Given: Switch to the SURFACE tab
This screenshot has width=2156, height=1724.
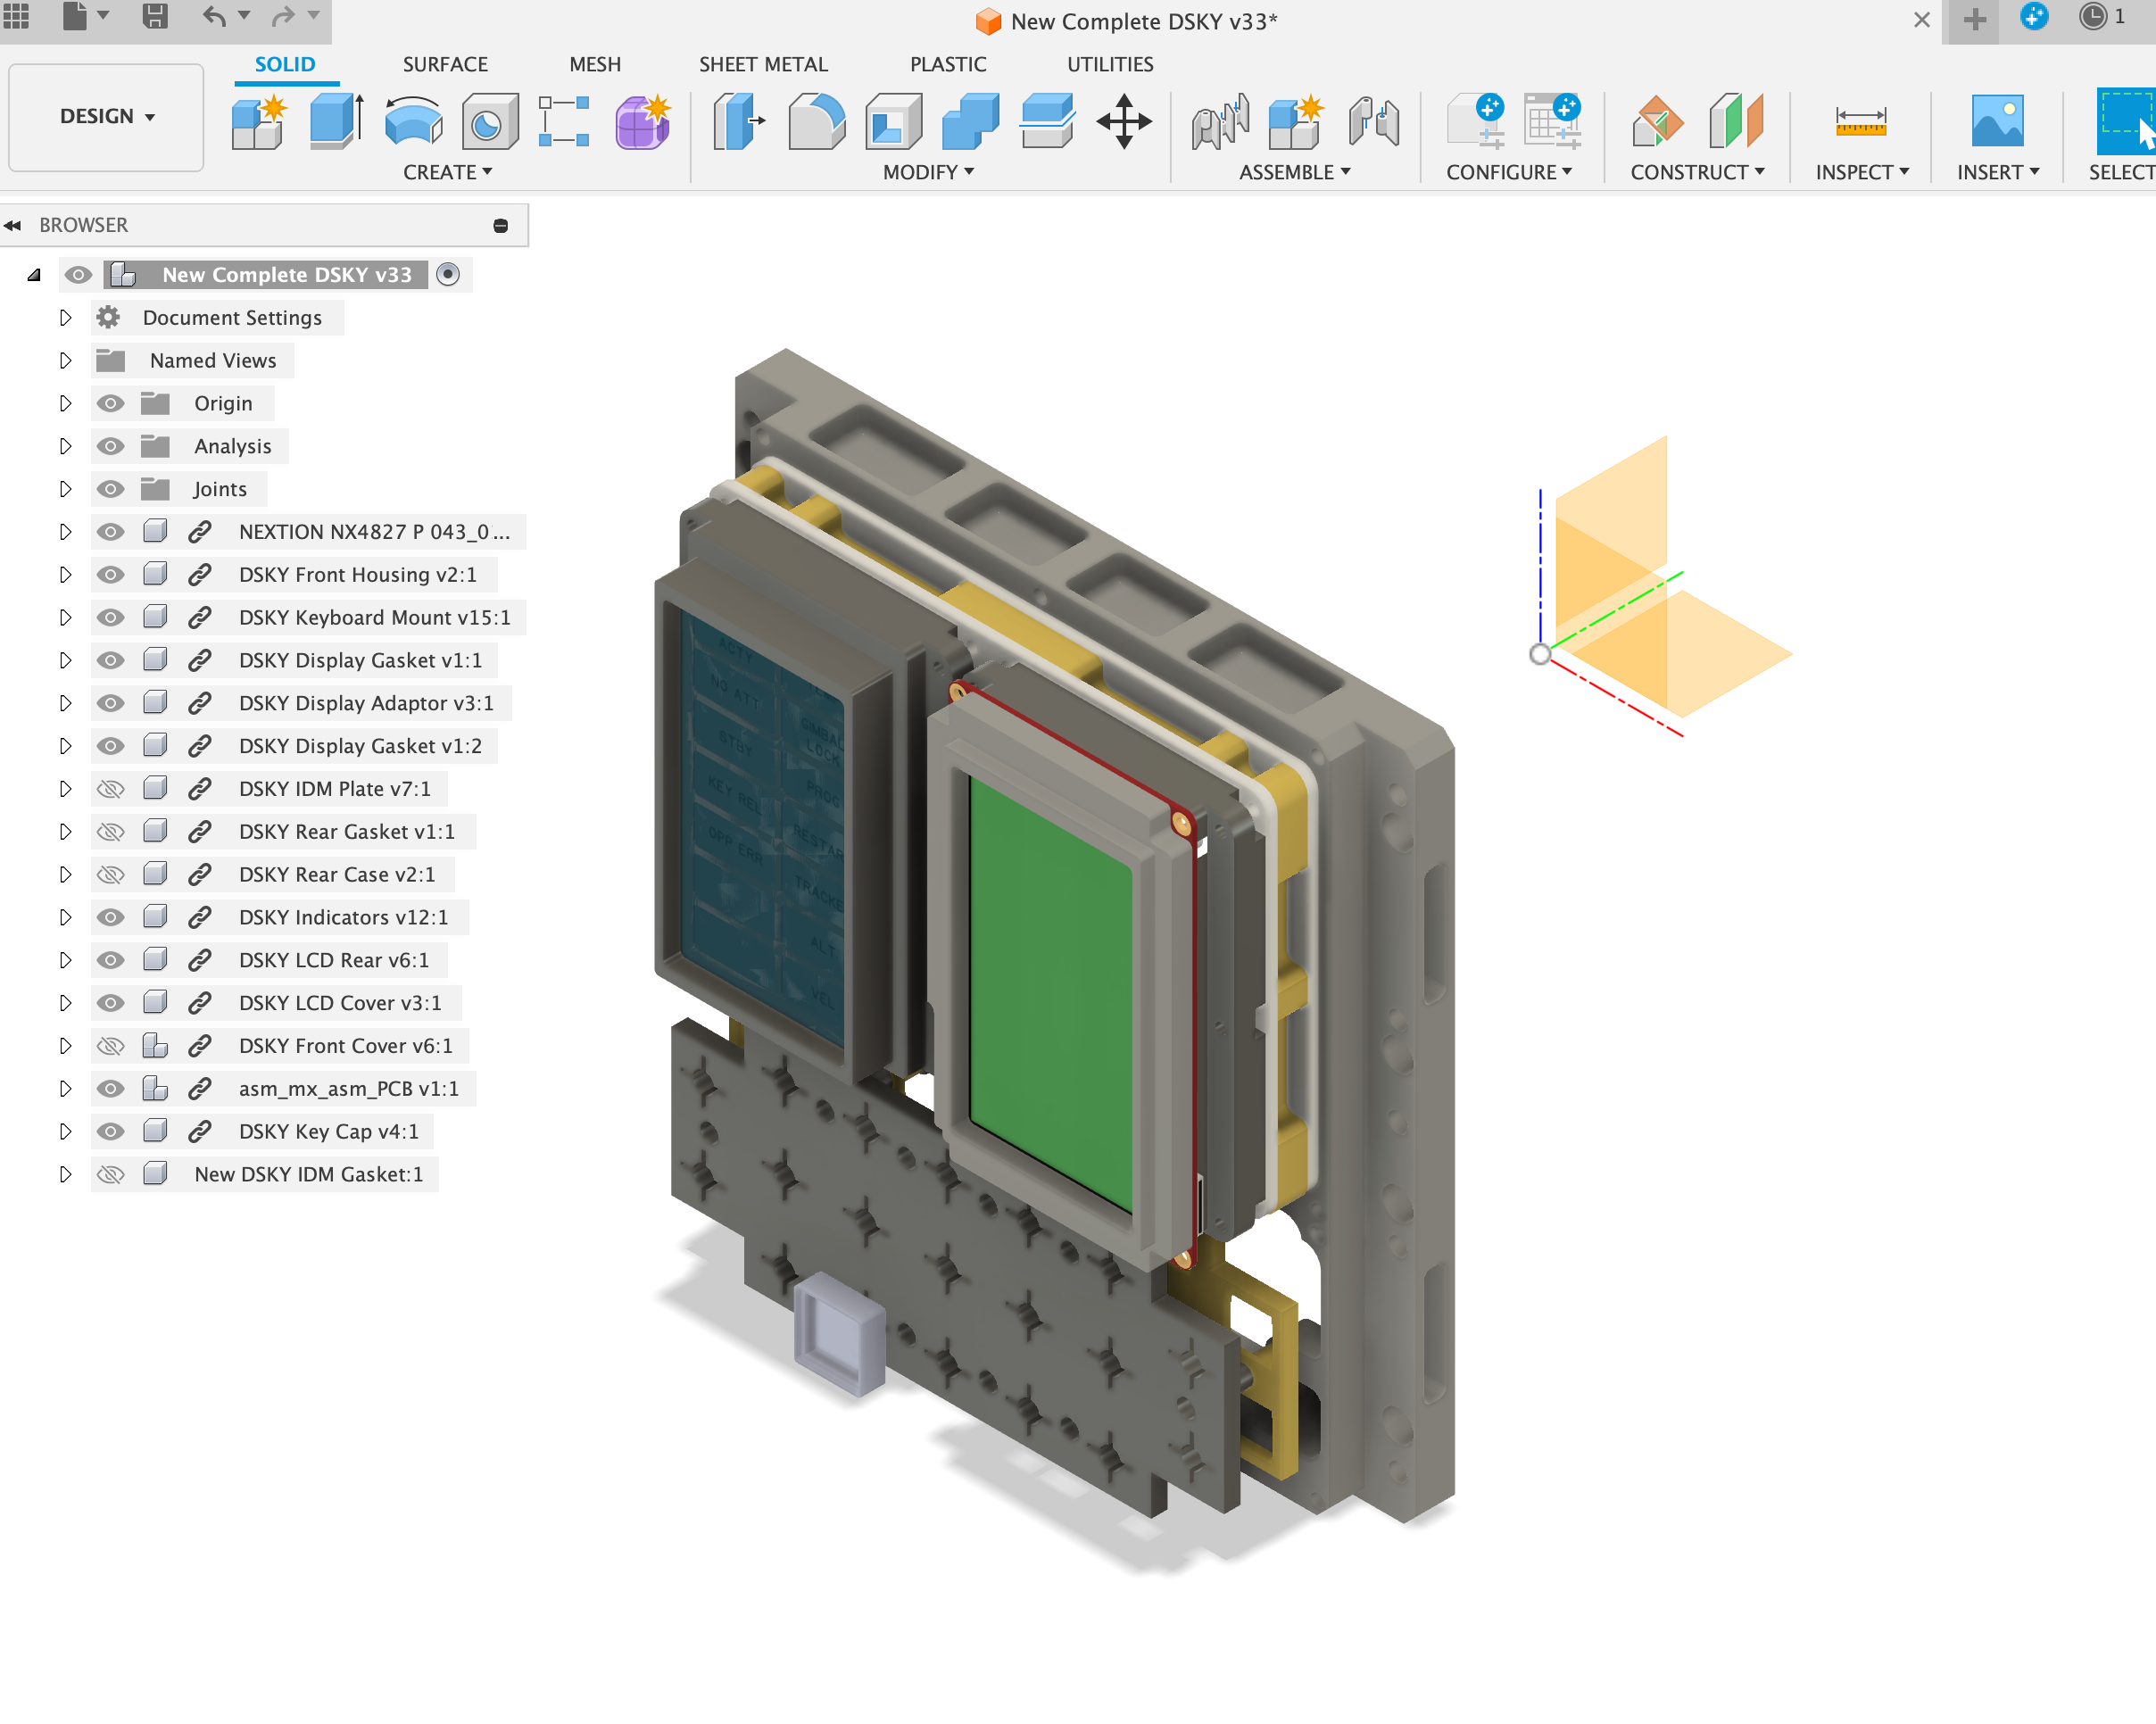Looking at the screenshot, I should pos(445,64).
